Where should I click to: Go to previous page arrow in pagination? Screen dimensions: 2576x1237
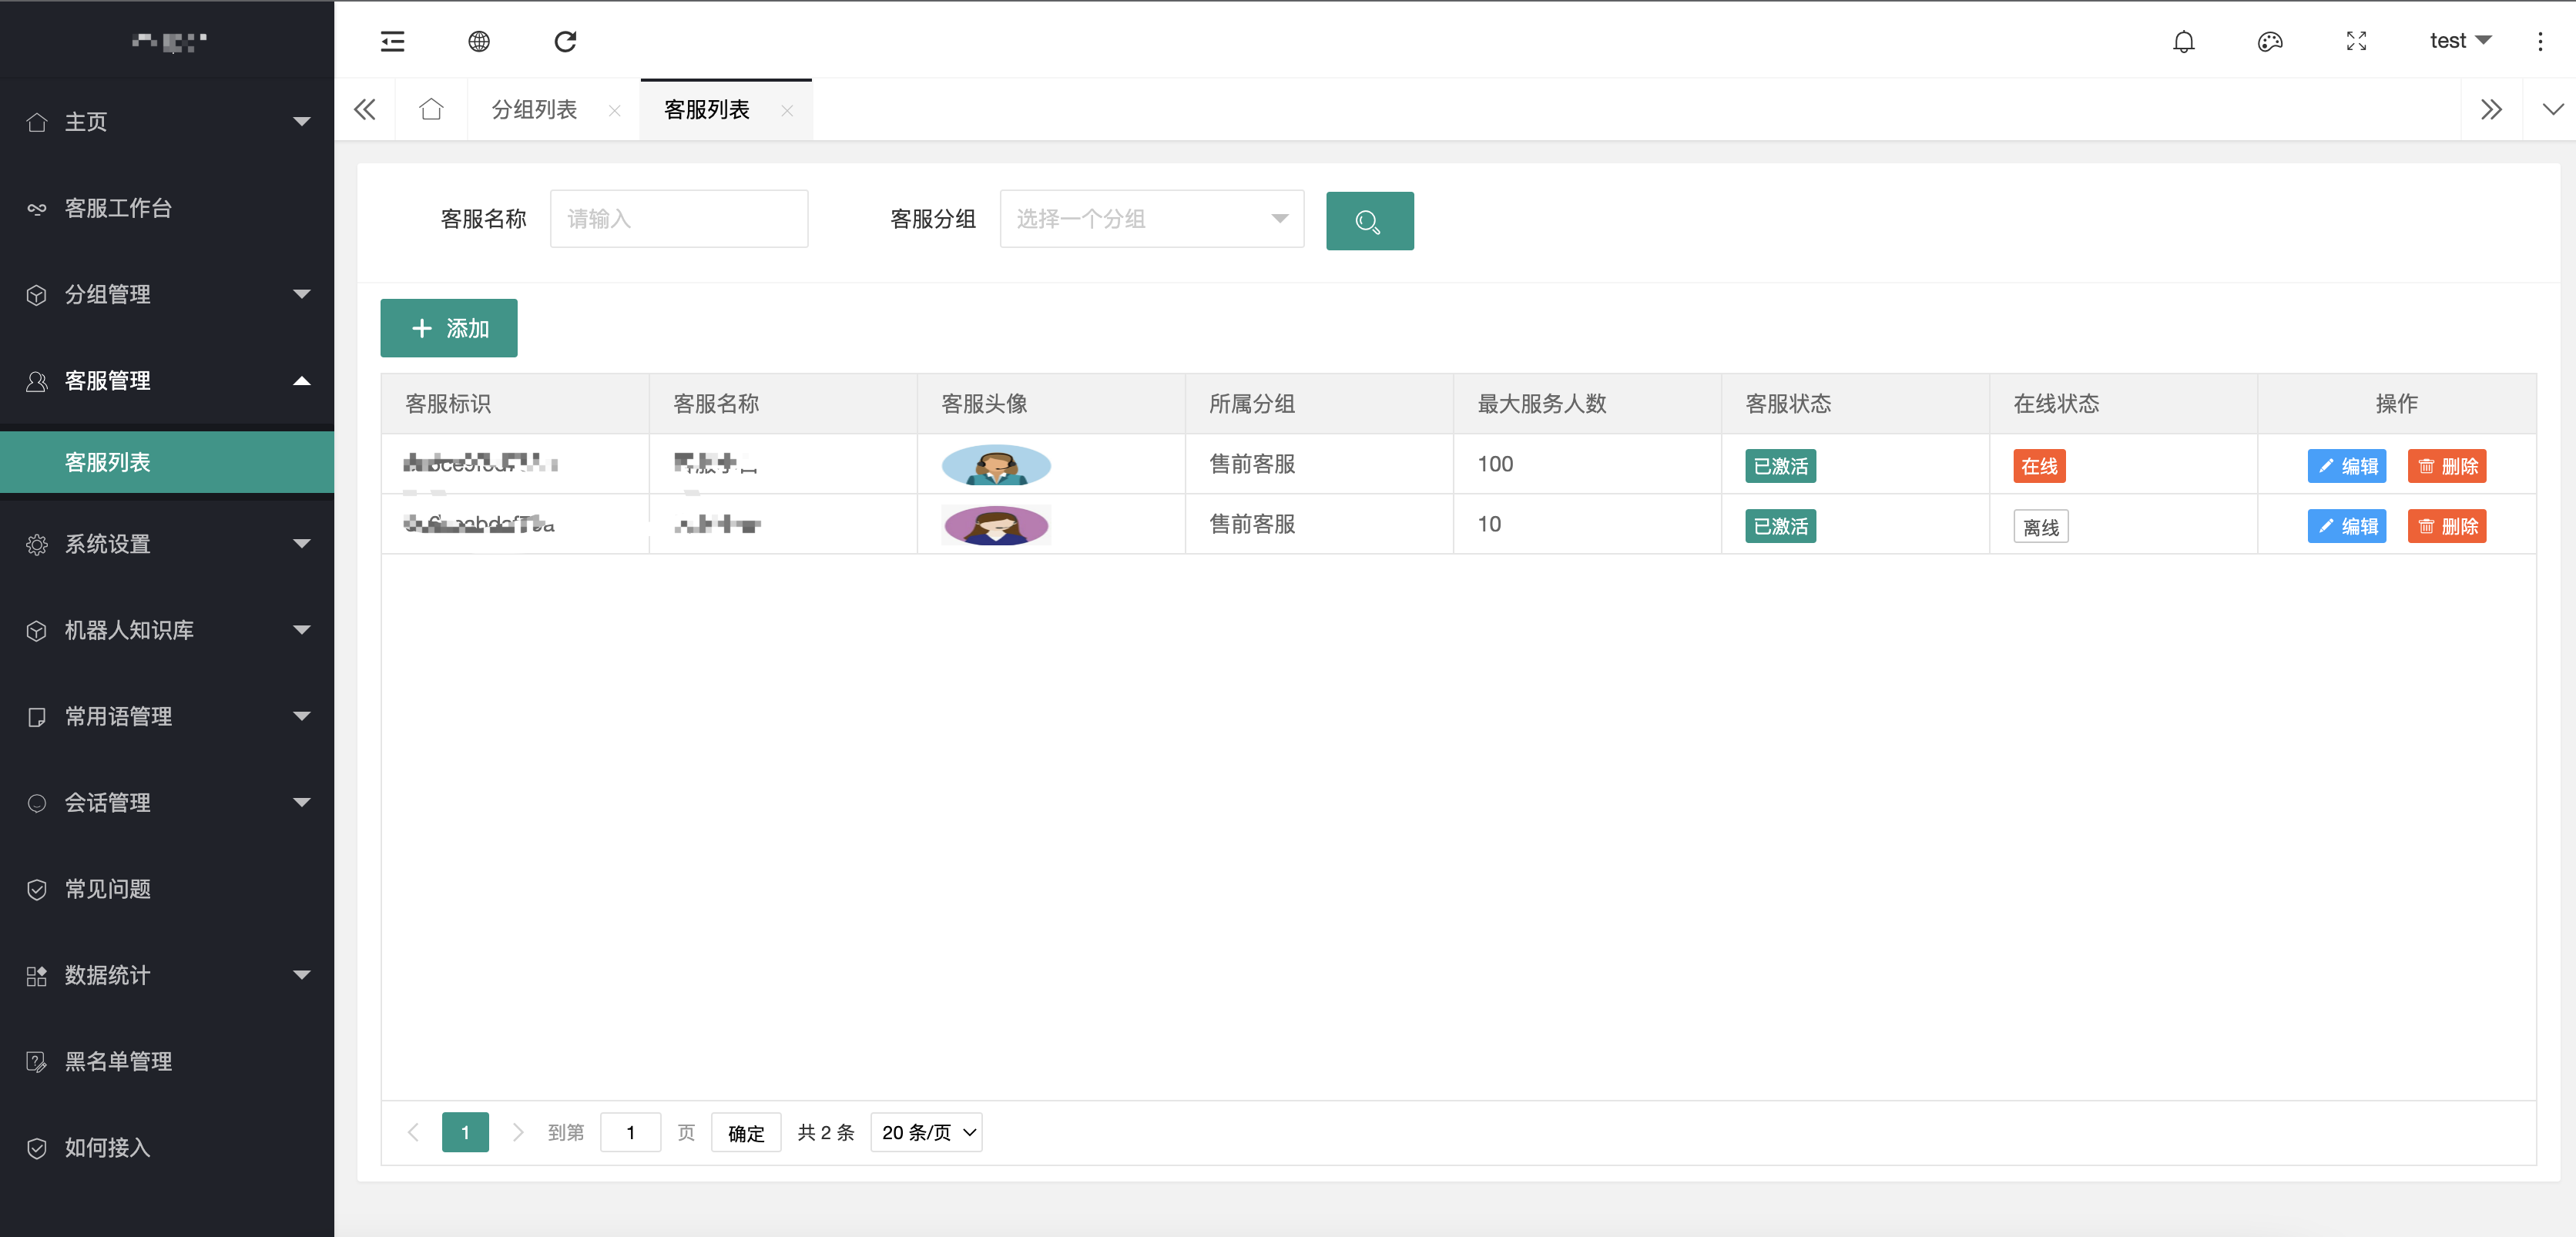pos(413,1132)
